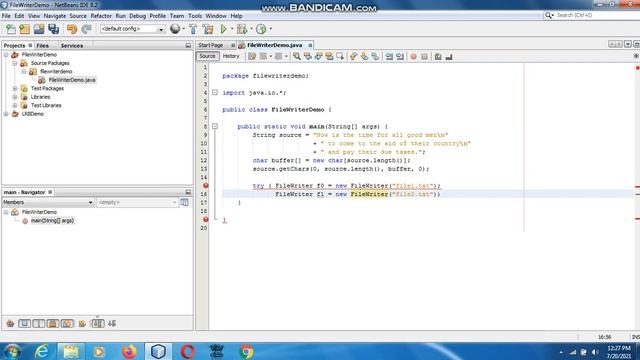Switch to the History view button
Viewport: 640px width, 360px height.
click(231, 56)
